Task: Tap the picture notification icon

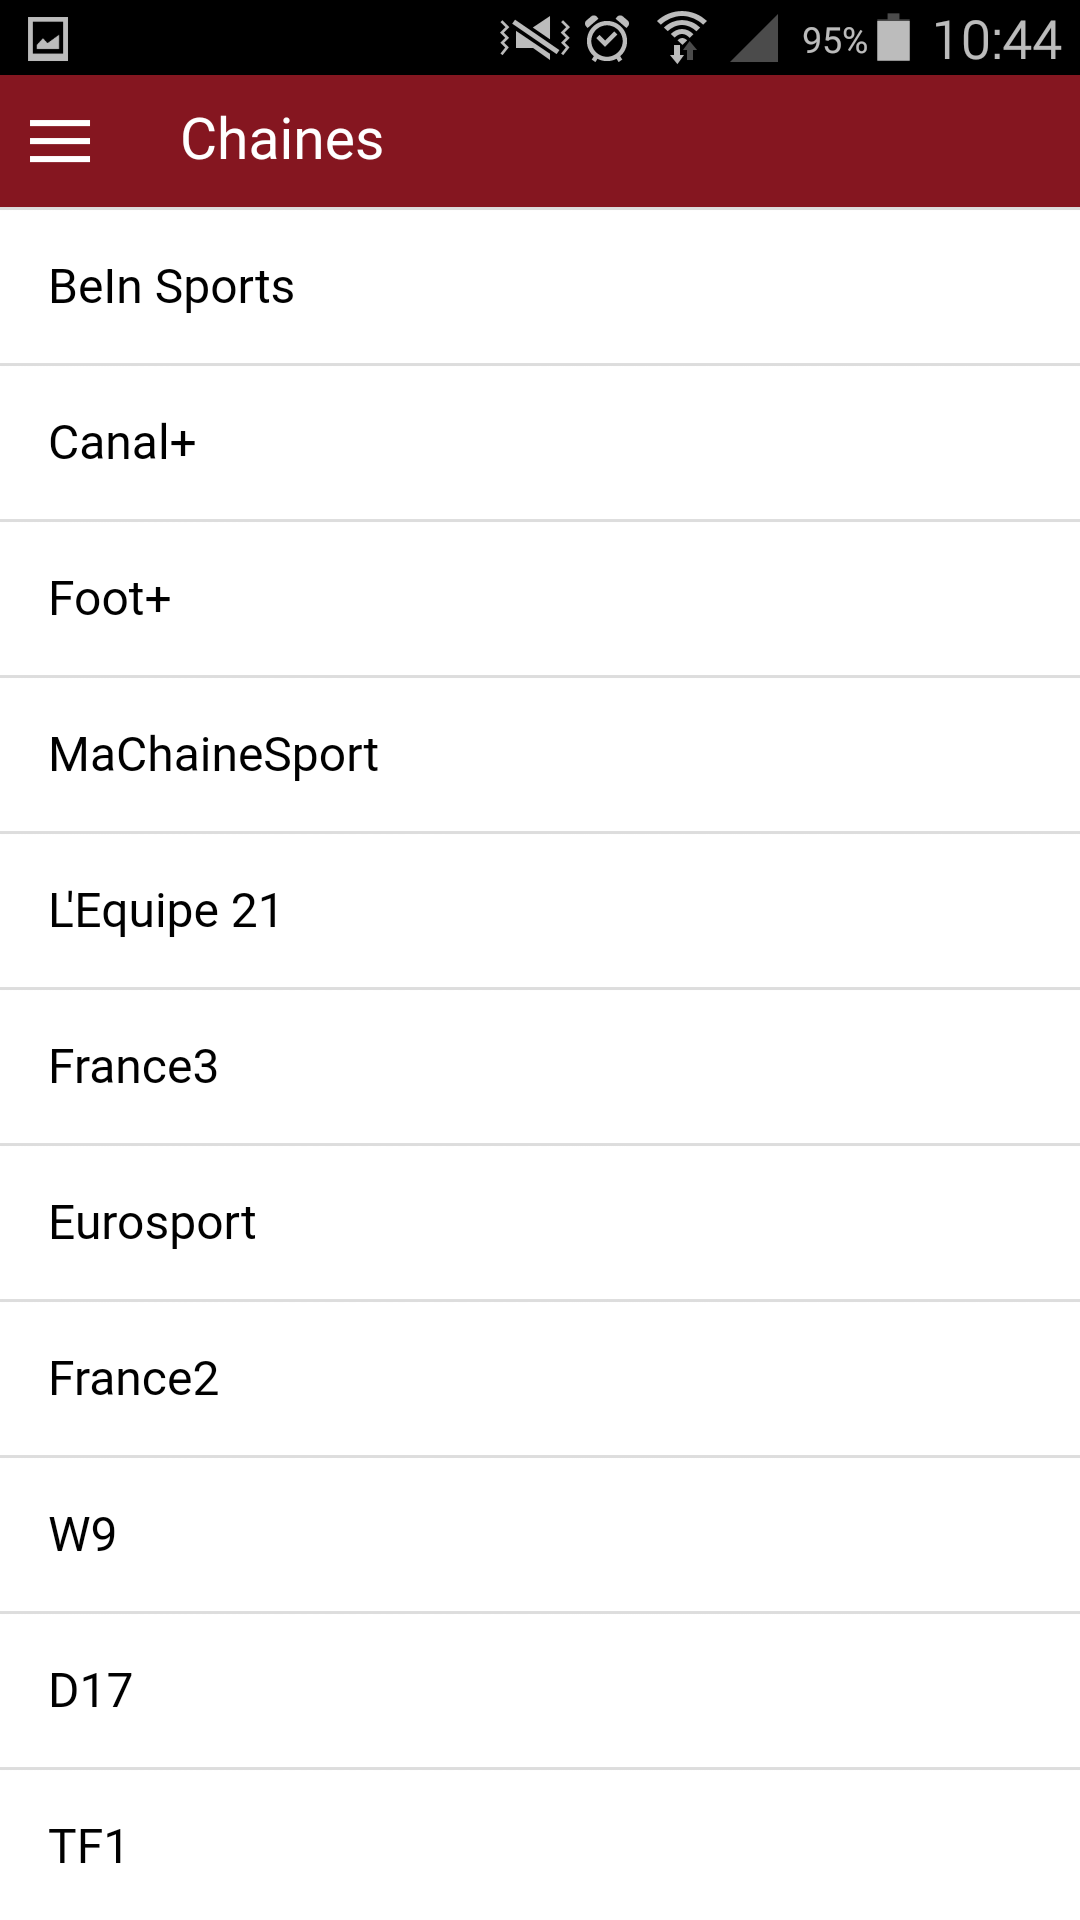Action: (x=47, y=40)
